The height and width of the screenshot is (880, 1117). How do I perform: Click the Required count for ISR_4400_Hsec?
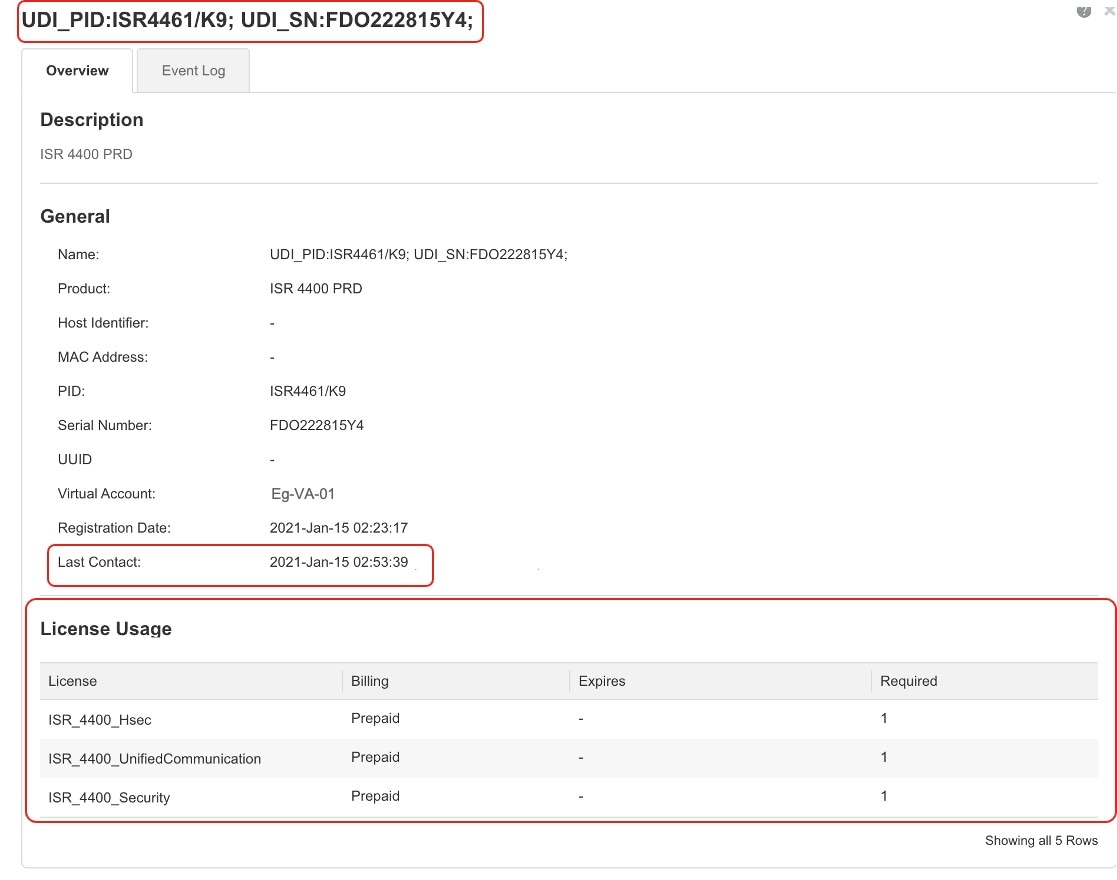pos(884,718)
